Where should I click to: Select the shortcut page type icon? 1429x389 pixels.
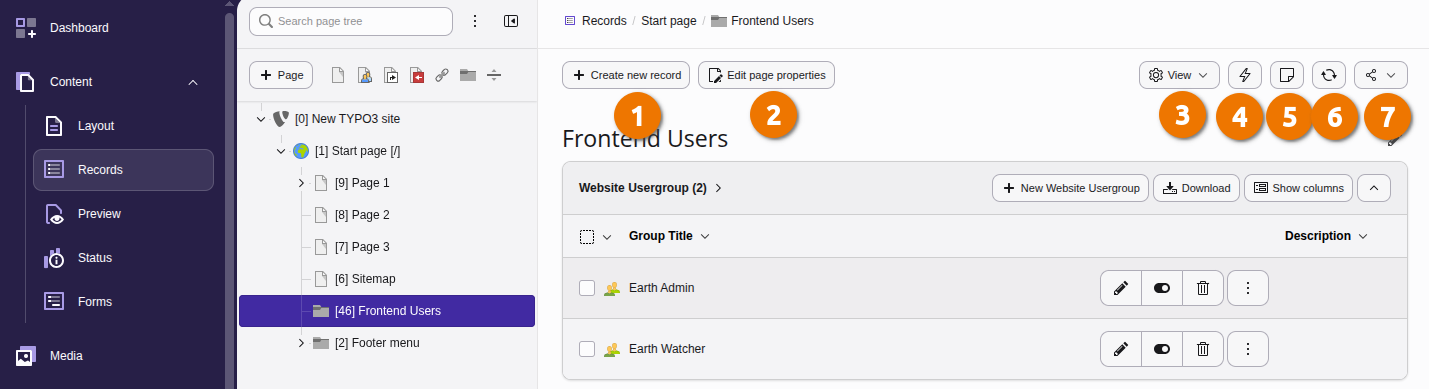(x=391, y=75)
